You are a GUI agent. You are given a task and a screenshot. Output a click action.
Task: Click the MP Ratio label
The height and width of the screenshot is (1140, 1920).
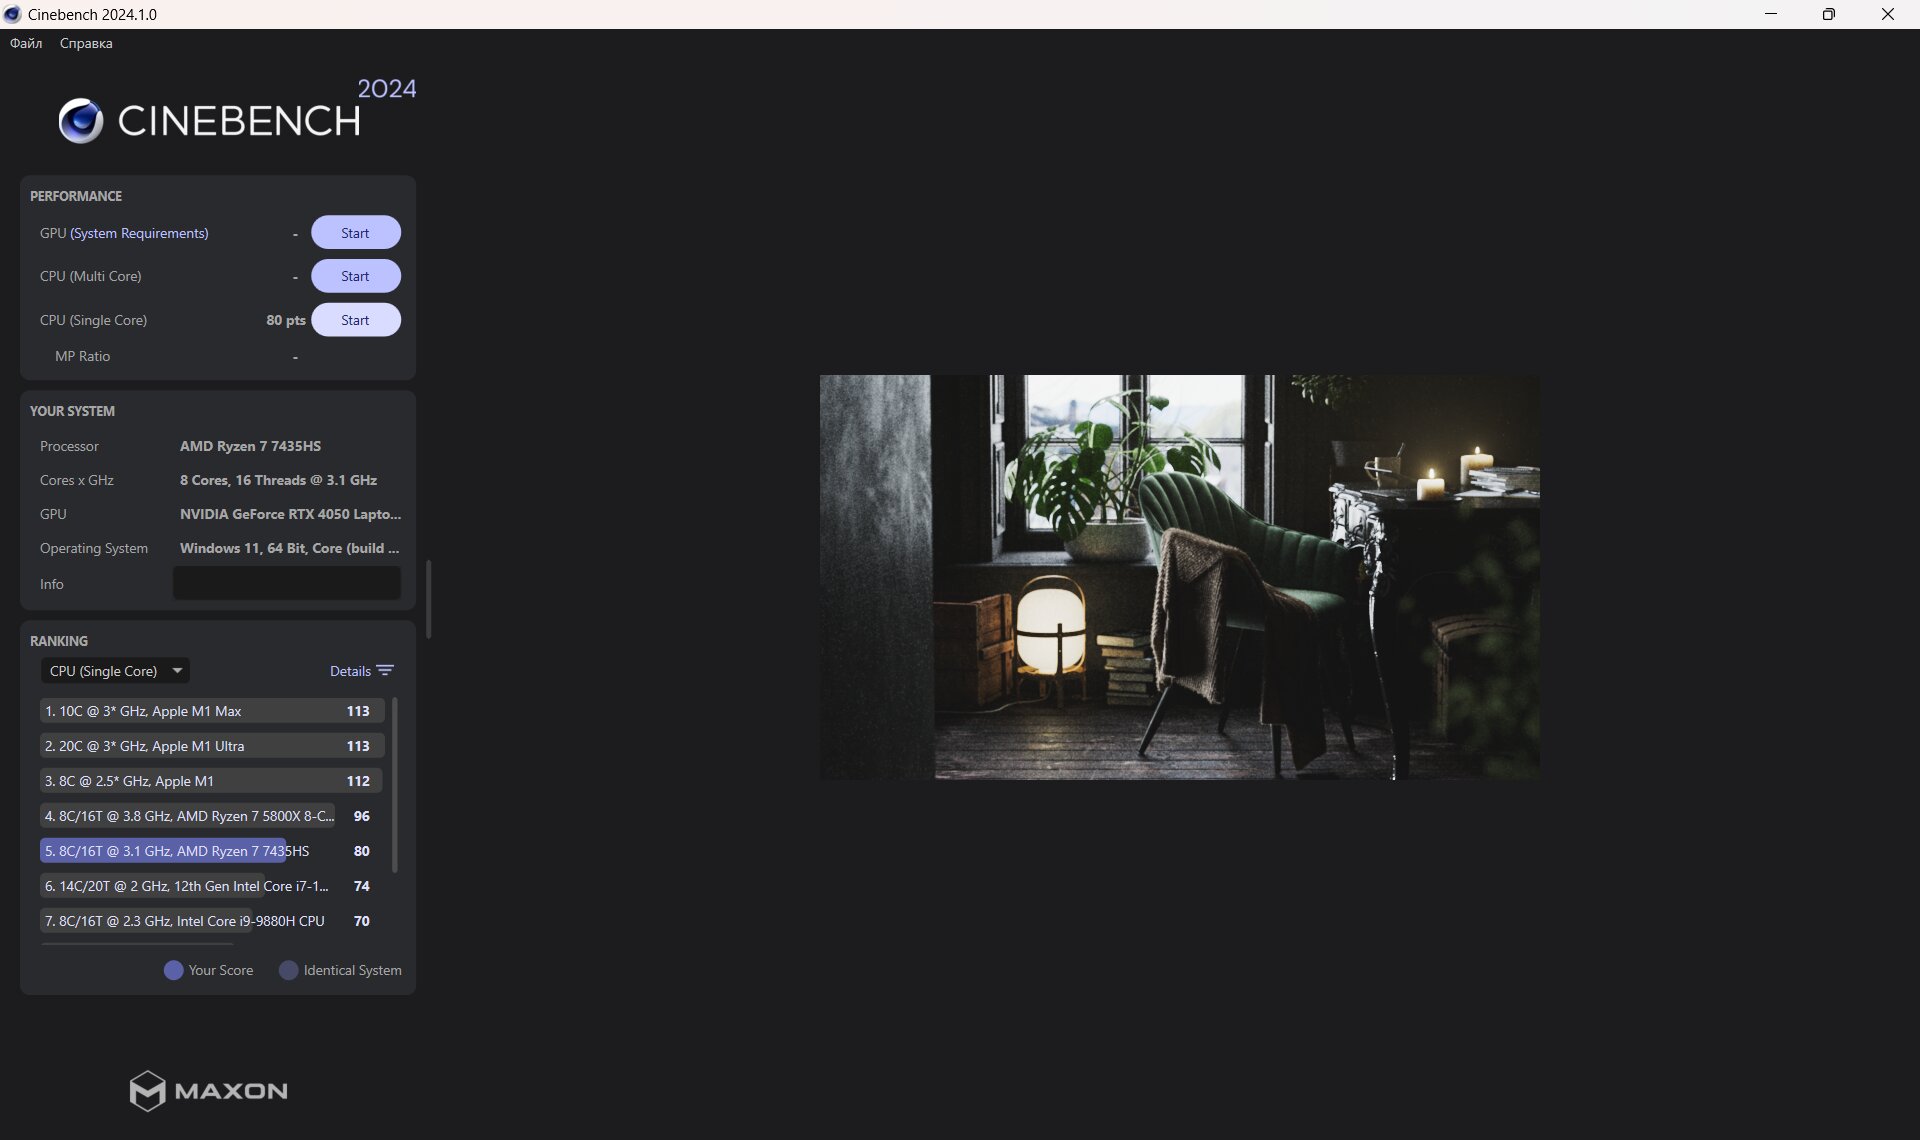click(82, 356)
